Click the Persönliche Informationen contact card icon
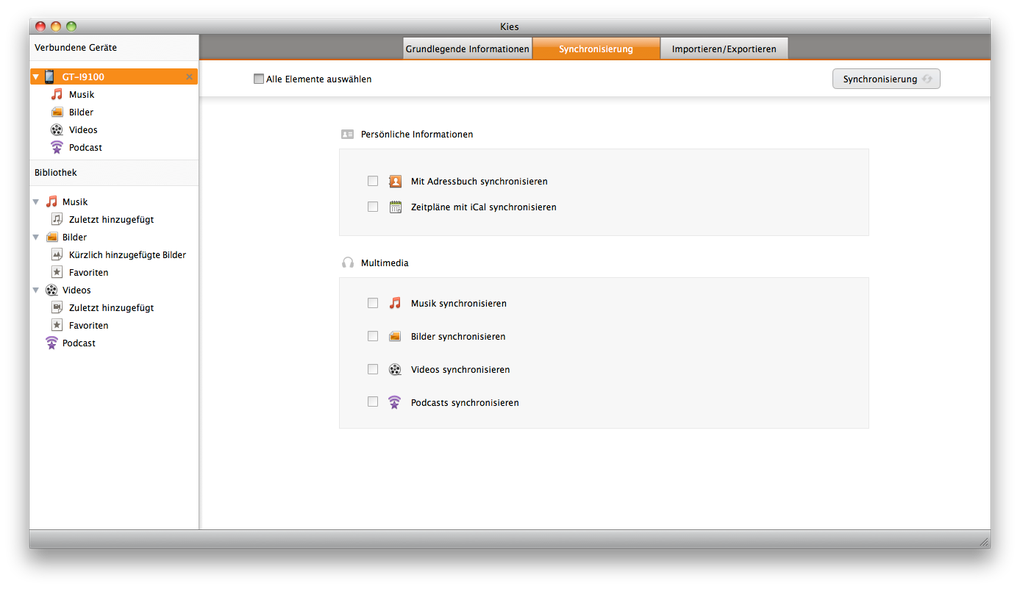This screenshot has width=1020, height=589. (x=347, y=134)
